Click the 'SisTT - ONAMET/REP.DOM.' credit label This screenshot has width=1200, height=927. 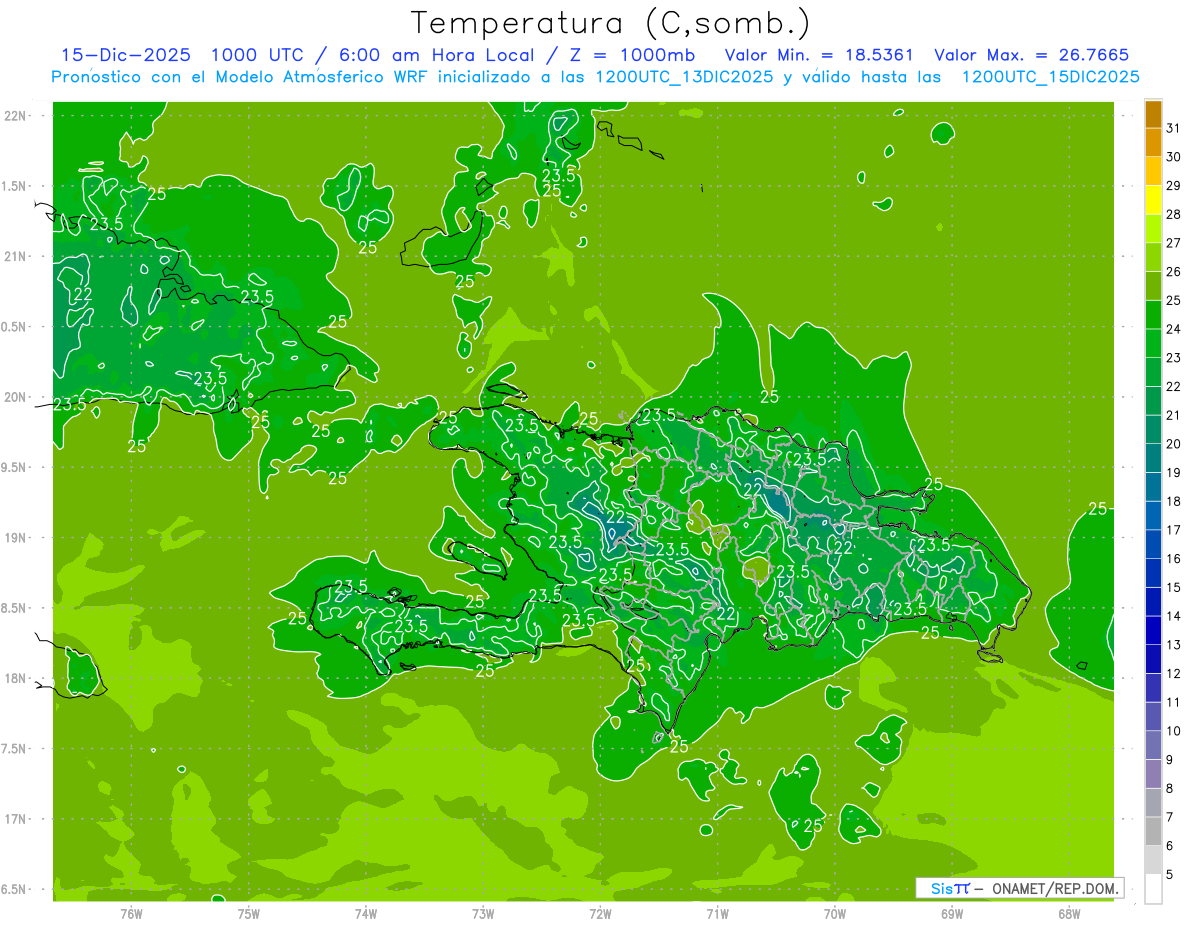1020,888
